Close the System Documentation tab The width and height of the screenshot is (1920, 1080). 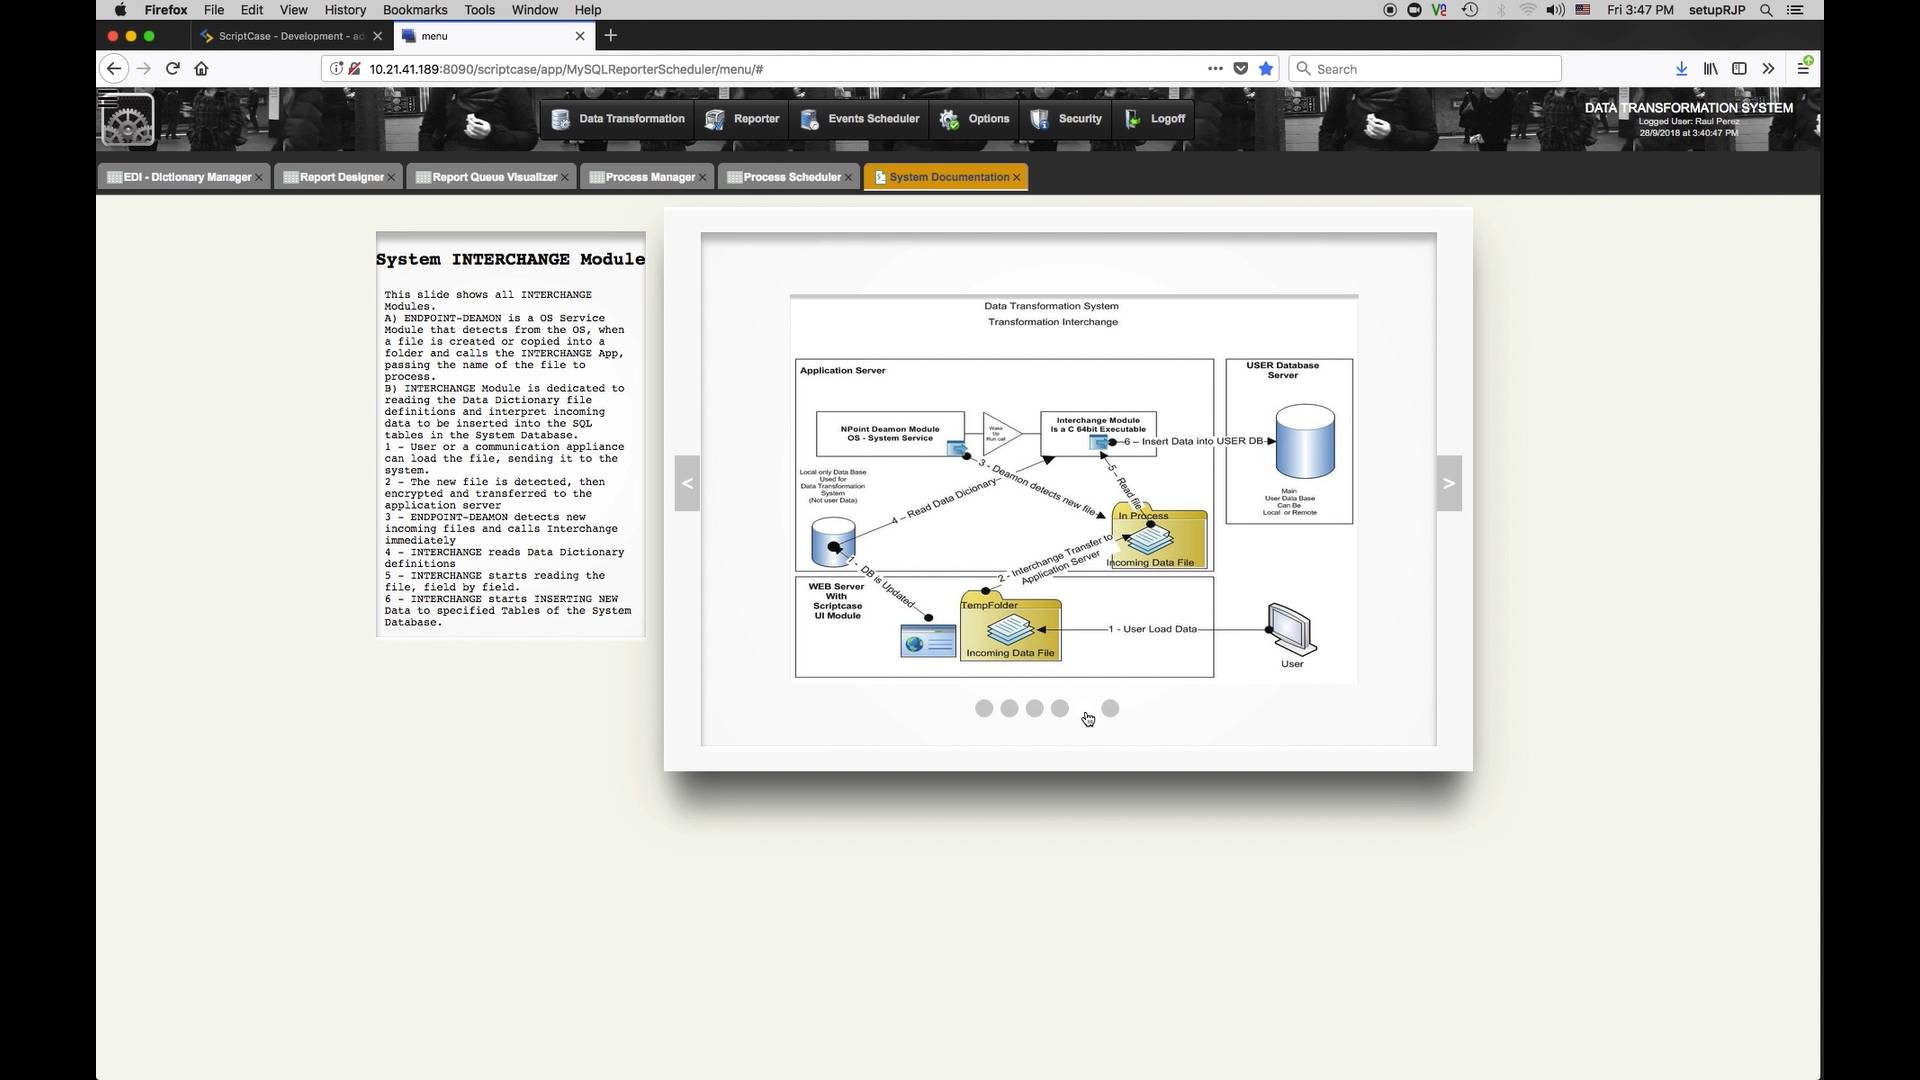(x=1017, y=177)
